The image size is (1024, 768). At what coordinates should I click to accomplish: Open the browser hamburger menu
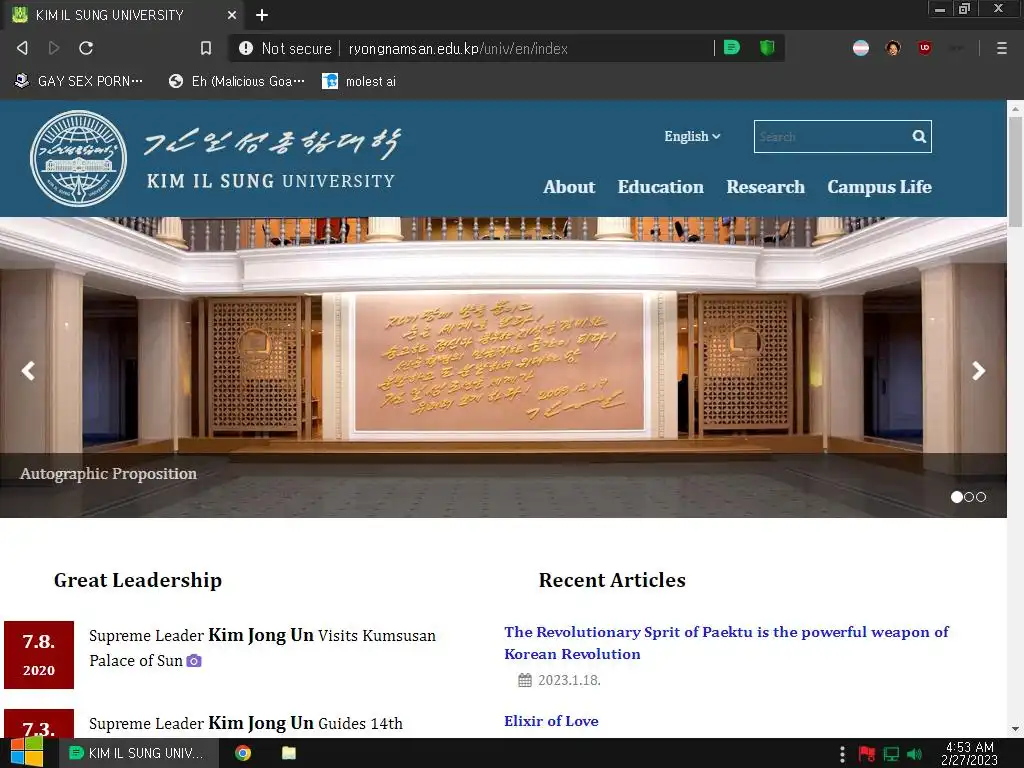[x=1002, y=48]
